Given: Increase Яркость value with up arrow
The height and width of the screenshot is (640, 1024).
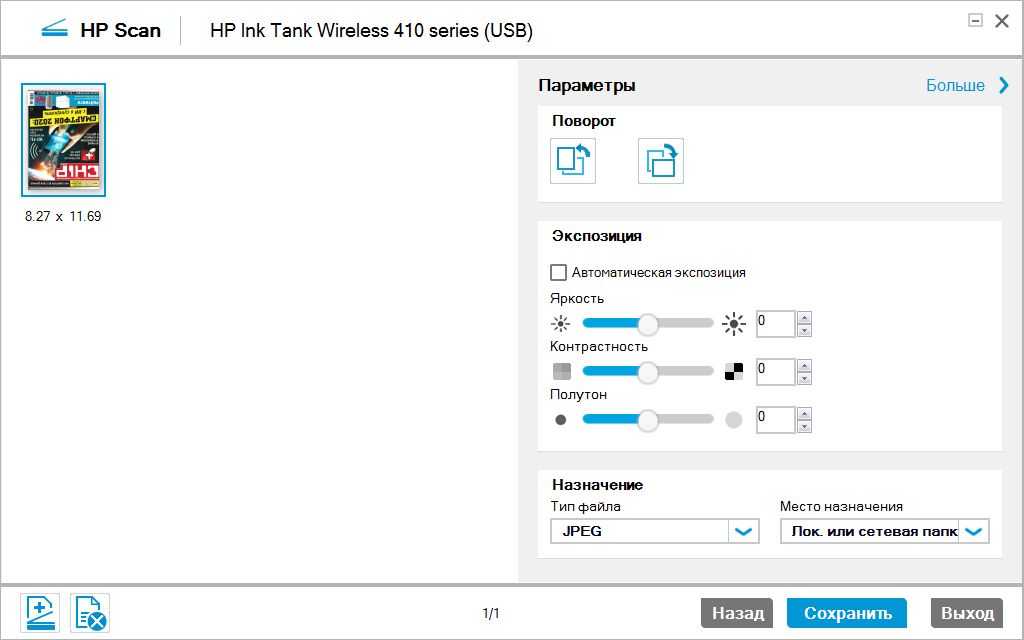Looking at the screenshot, I should click(805, 318).
